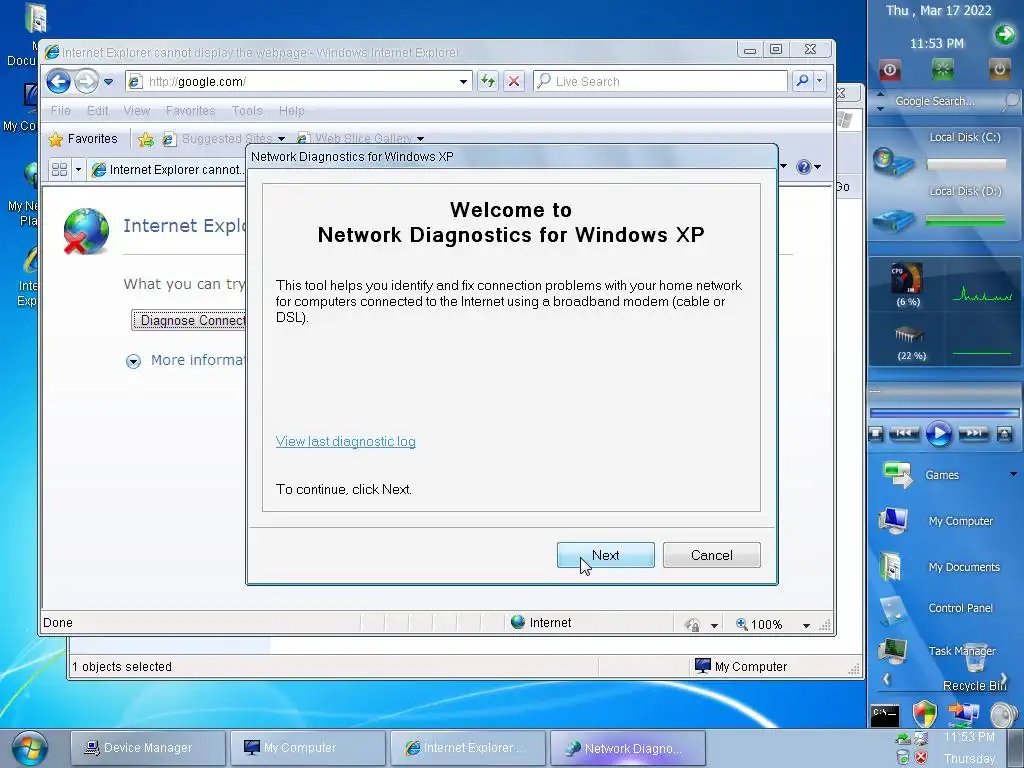Expand the Games dropdown arrow in sidebar
This screenshot has height=768, width=1024.
[x=1014, y=474]
